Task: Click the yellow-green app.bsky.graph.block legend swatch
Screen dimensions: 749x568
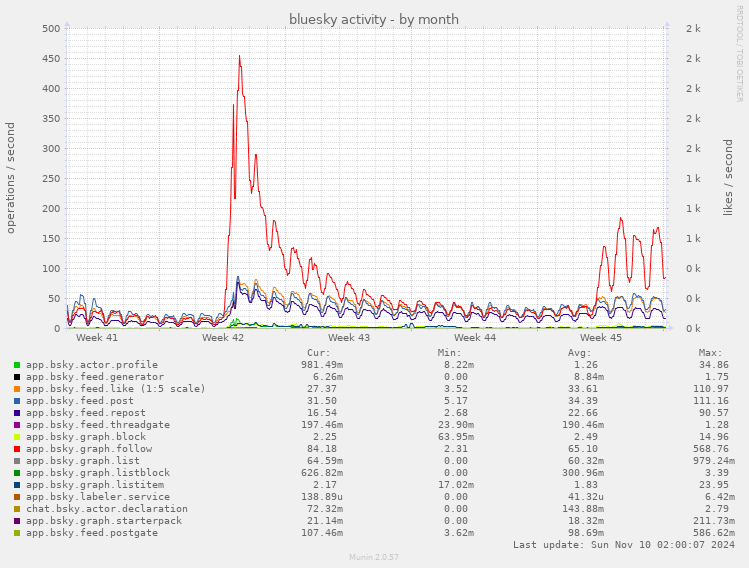Action: click(17, 437)
